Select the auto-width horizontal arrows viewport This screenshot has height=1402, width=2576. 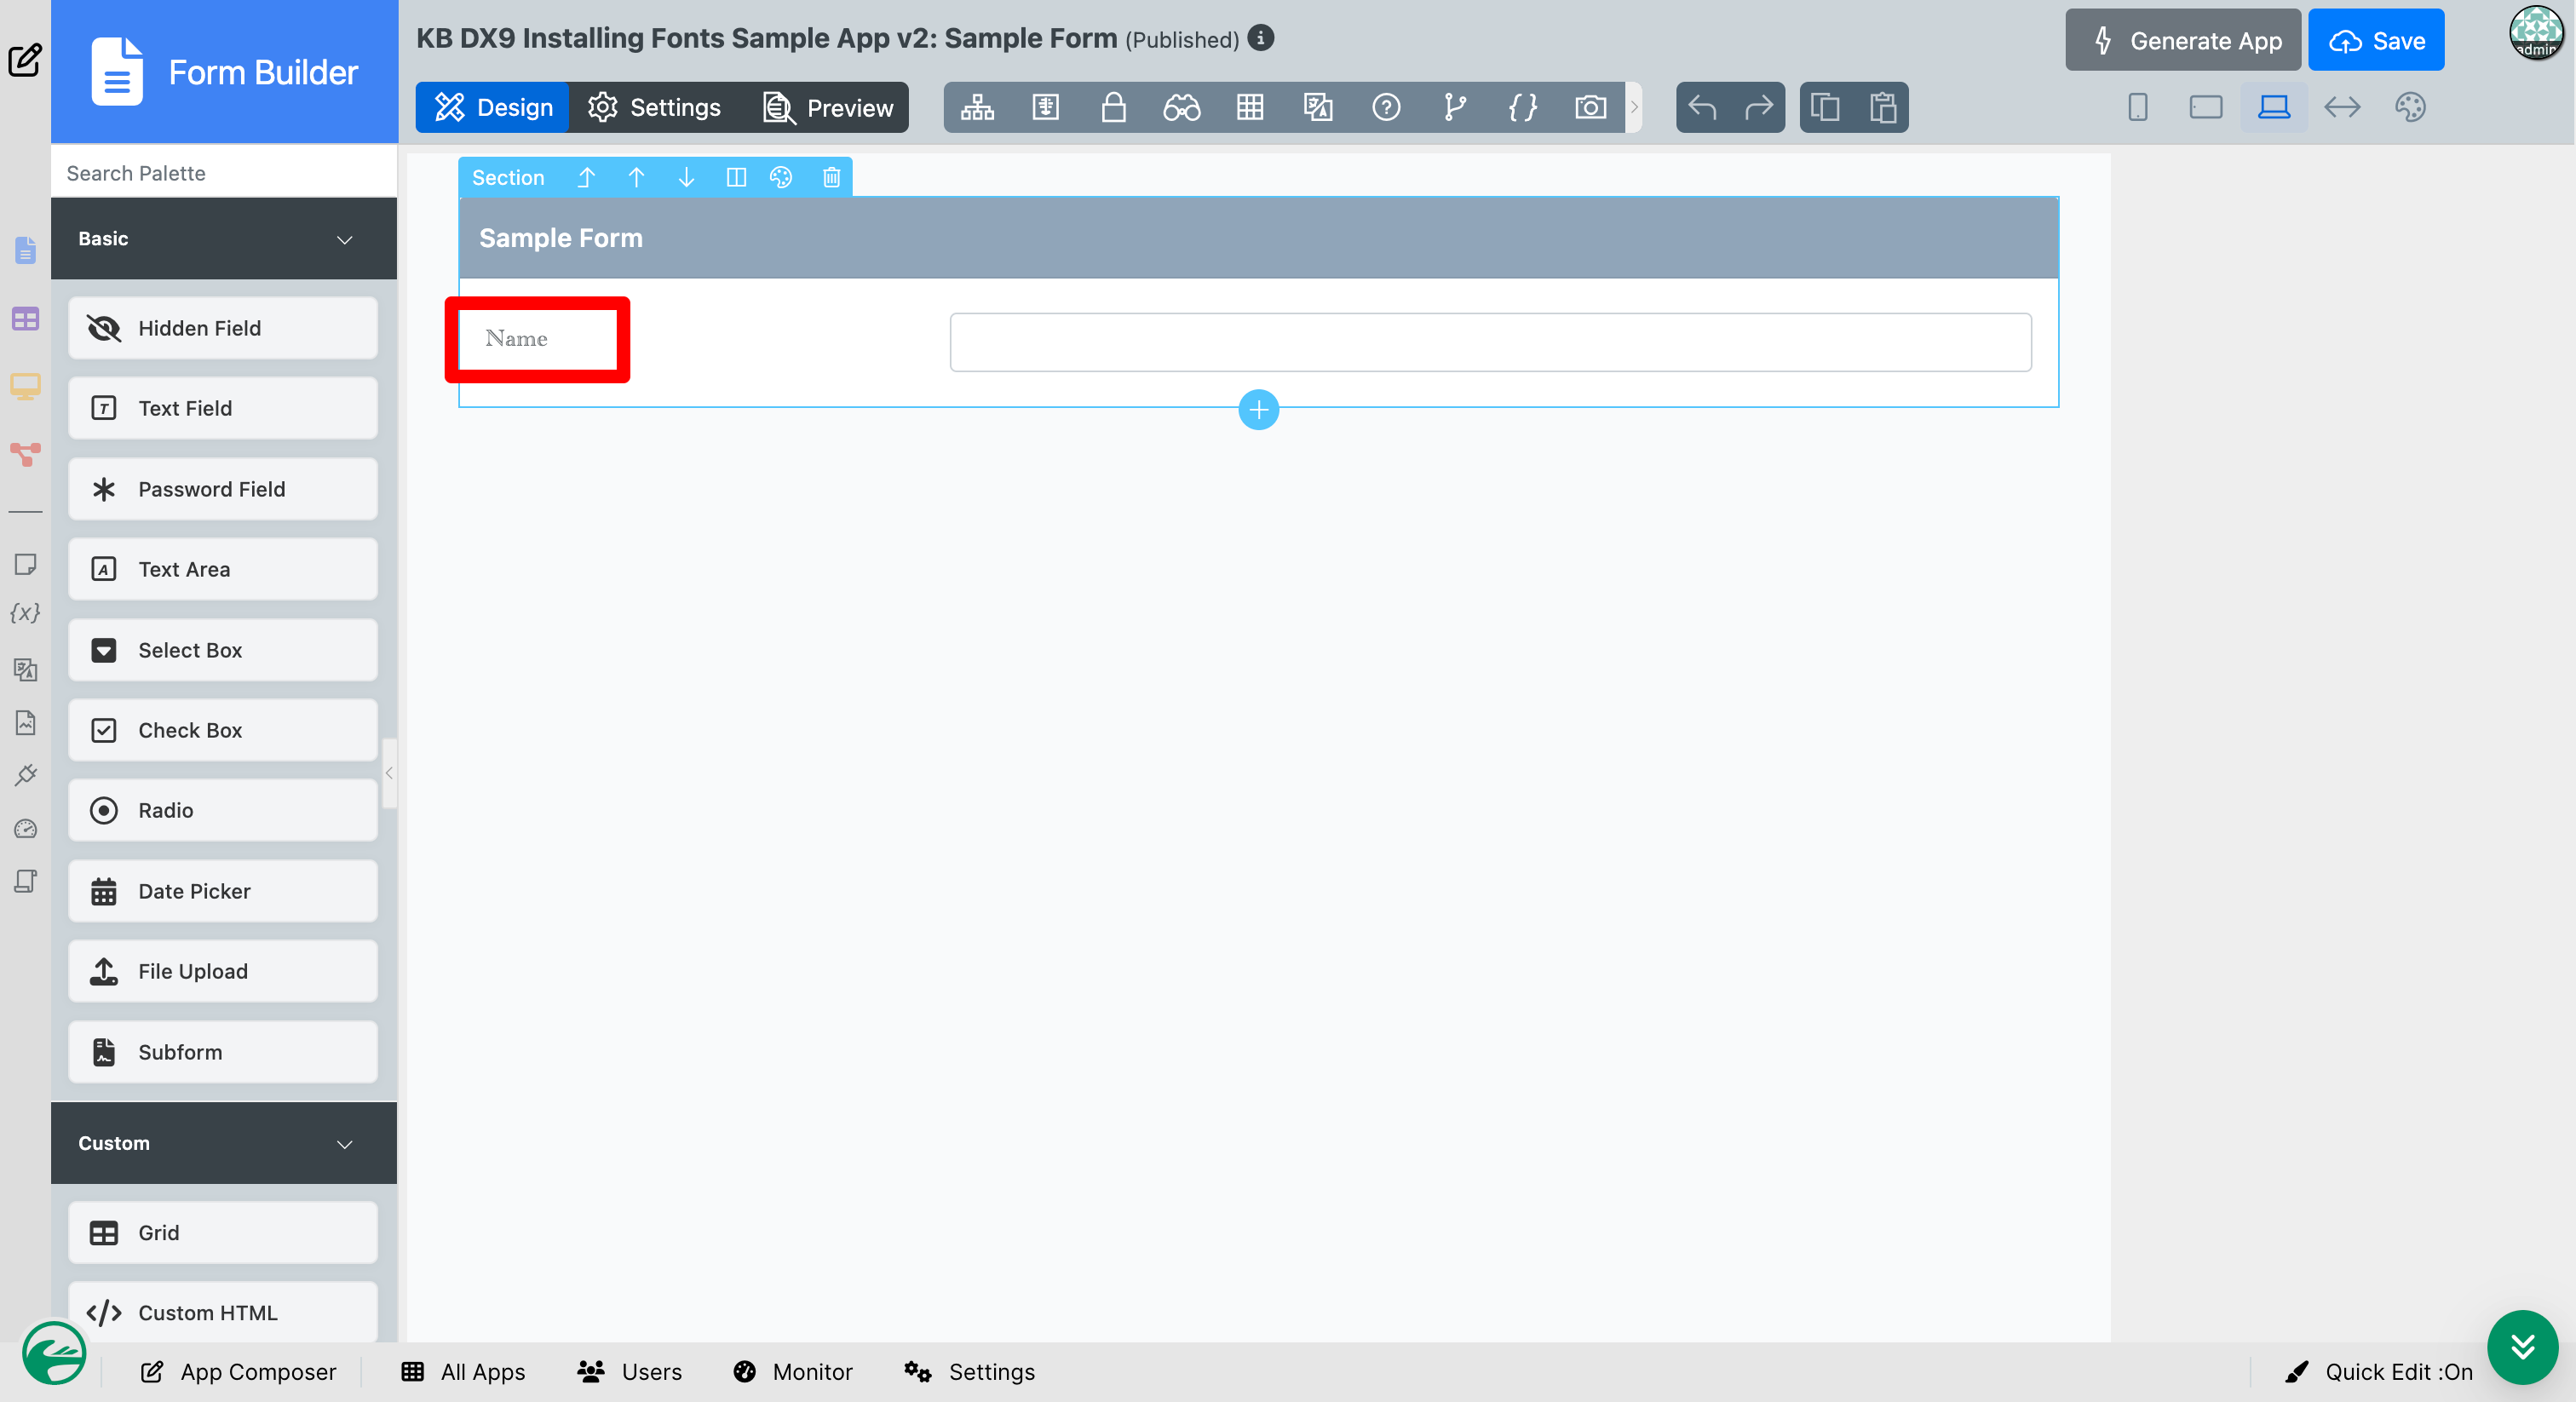coord(2342,107)
